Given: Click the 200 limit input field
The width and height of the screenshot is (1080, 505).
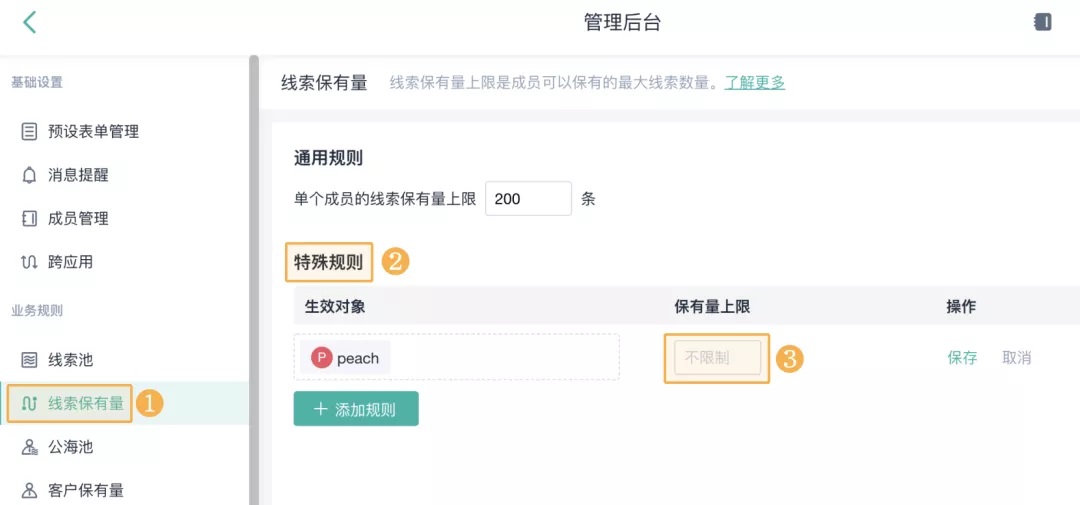Looking at the screenshot, I should 528,198.
